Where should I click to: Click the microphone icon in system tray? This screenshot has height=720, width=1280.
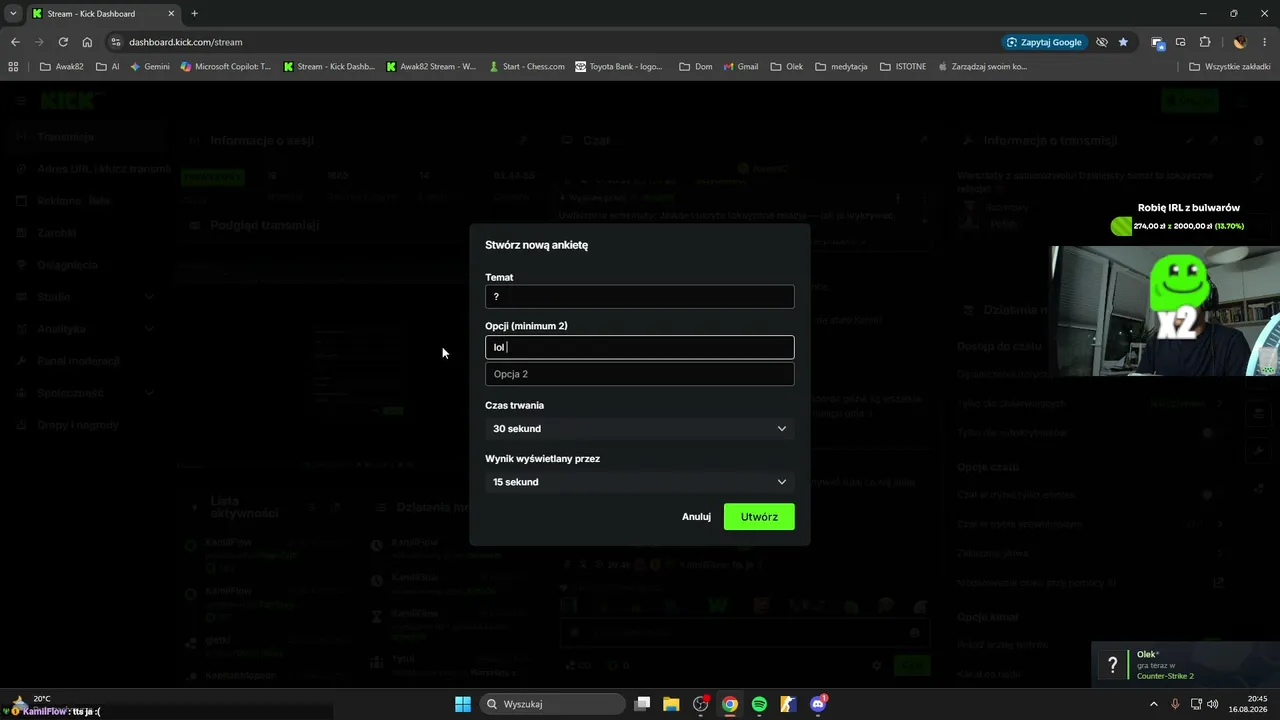pos(1175,704)
